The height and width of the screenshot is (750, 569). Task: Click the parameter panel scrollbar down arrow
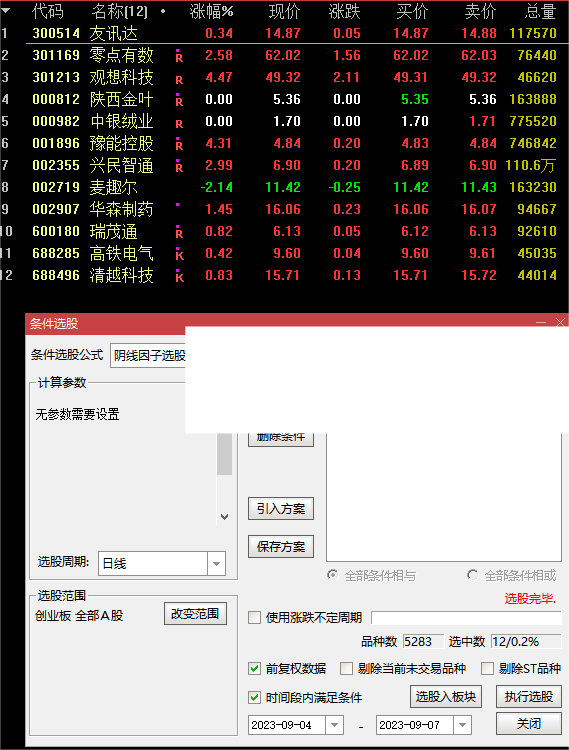224,517
